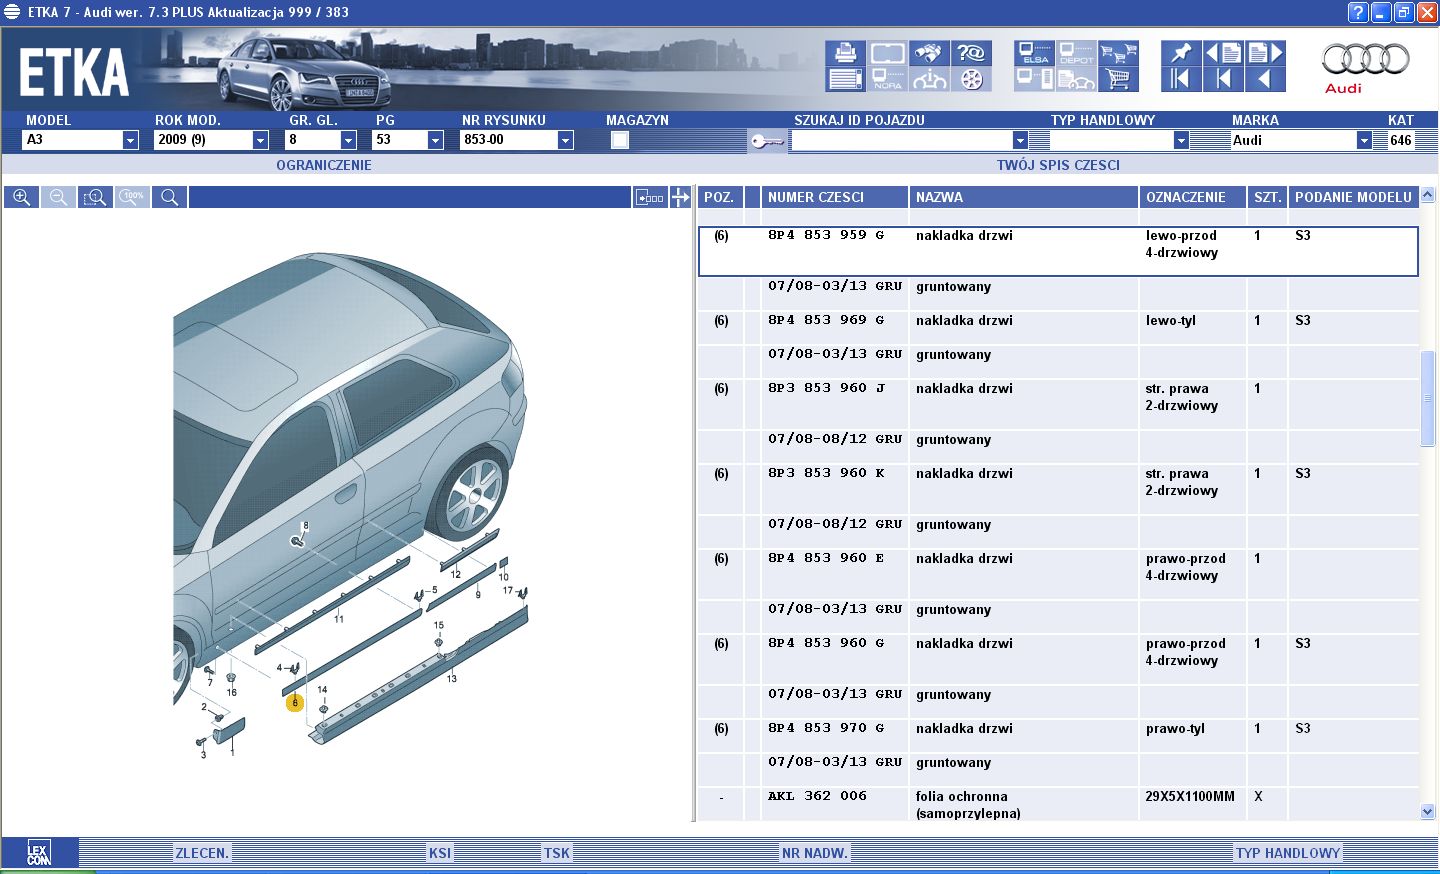Click the printer icon in toolbar
This screenshot has width=1440, height=874.
pyautogui.click(x=846, y=53)
